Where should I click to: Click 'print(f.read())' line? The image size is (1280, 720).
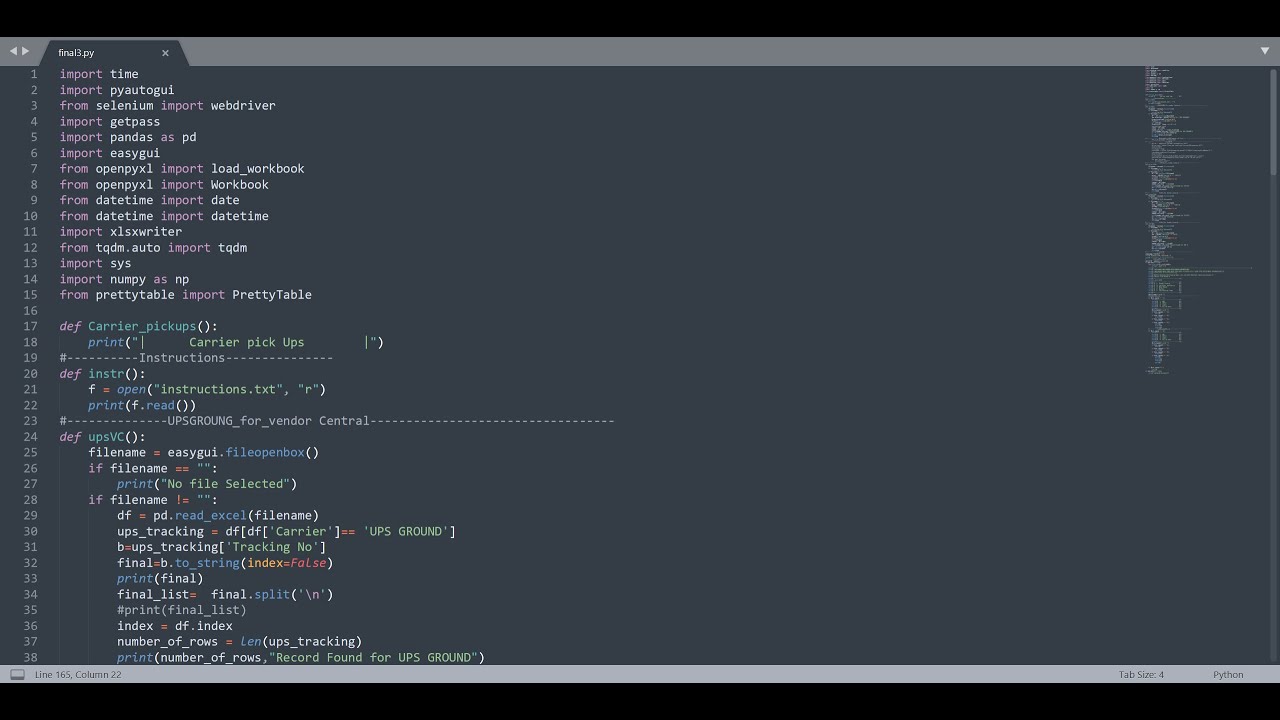[x=142, y=405]
